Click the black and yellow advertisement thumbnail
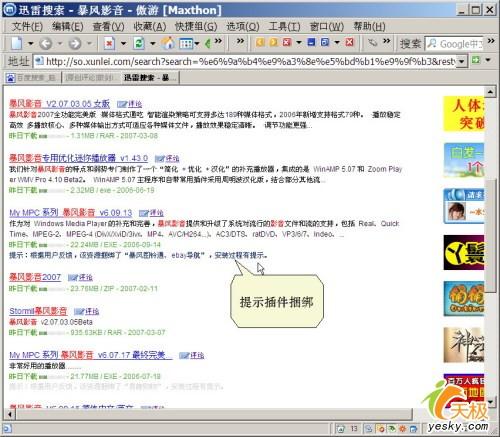Viewport: 500px width, 437px height. tap(464, 252)
